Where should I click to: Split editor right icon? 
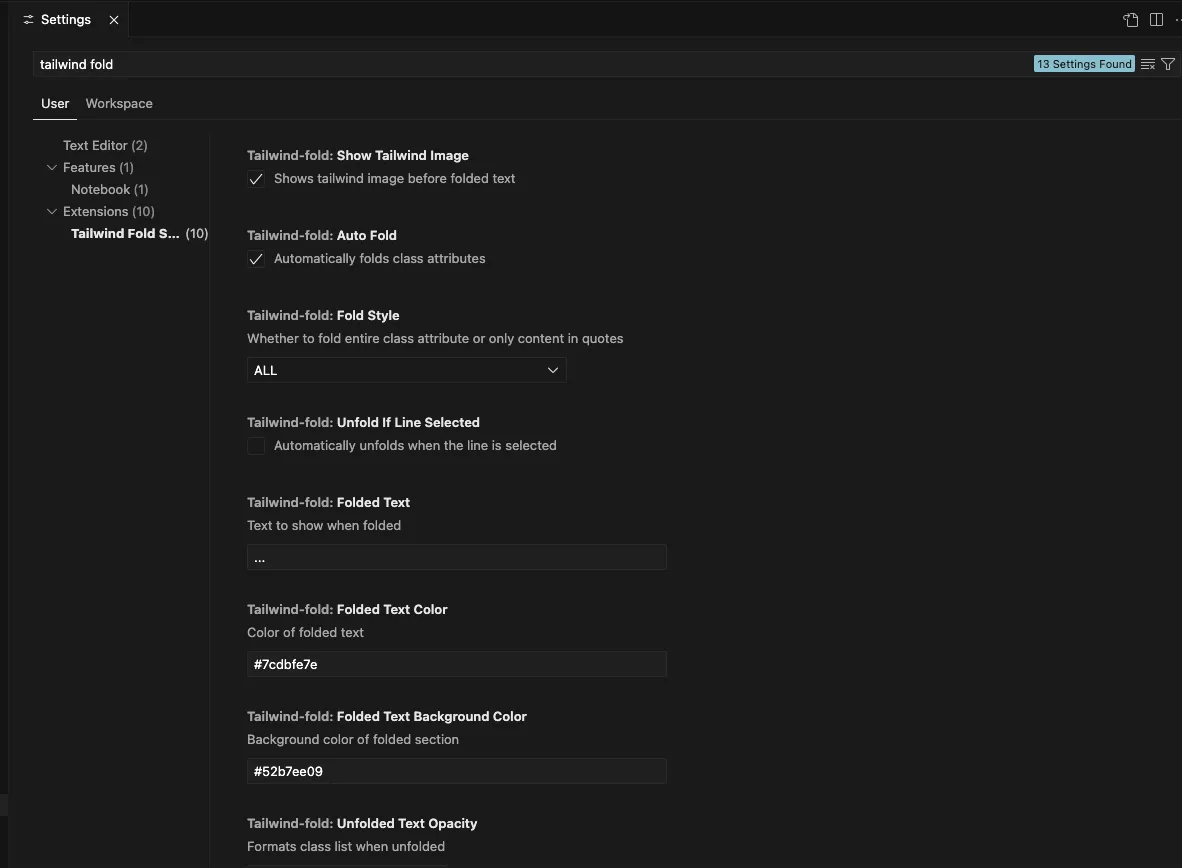[1156, 20]
